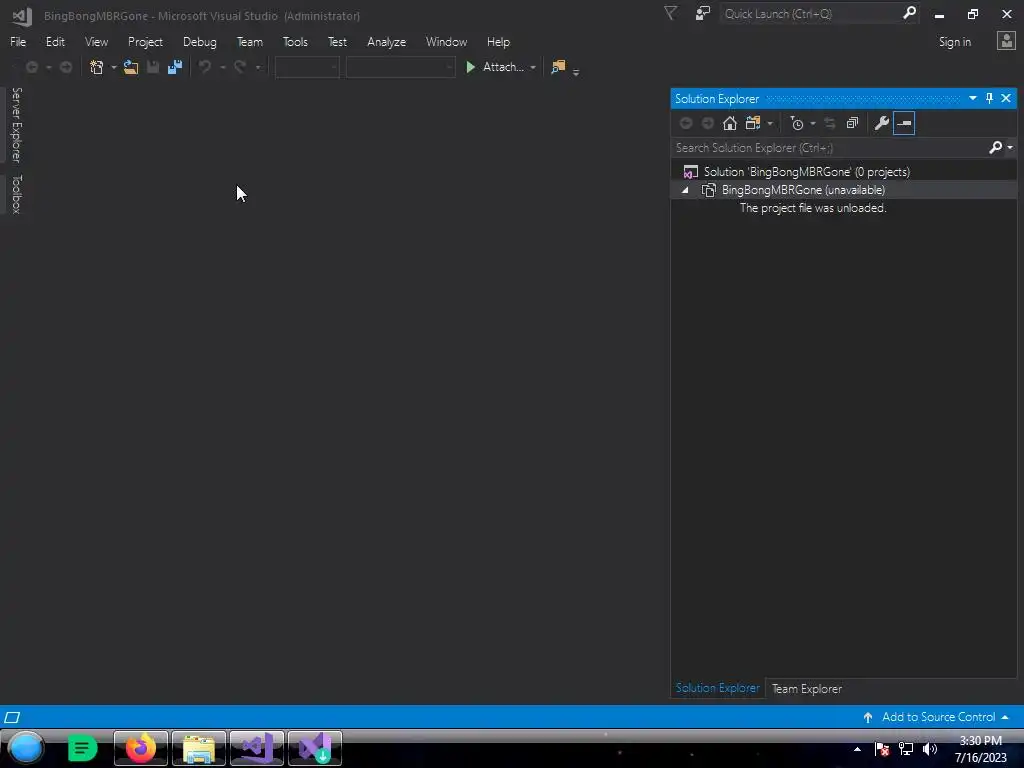Open the Analyze menu

(387, 42)
